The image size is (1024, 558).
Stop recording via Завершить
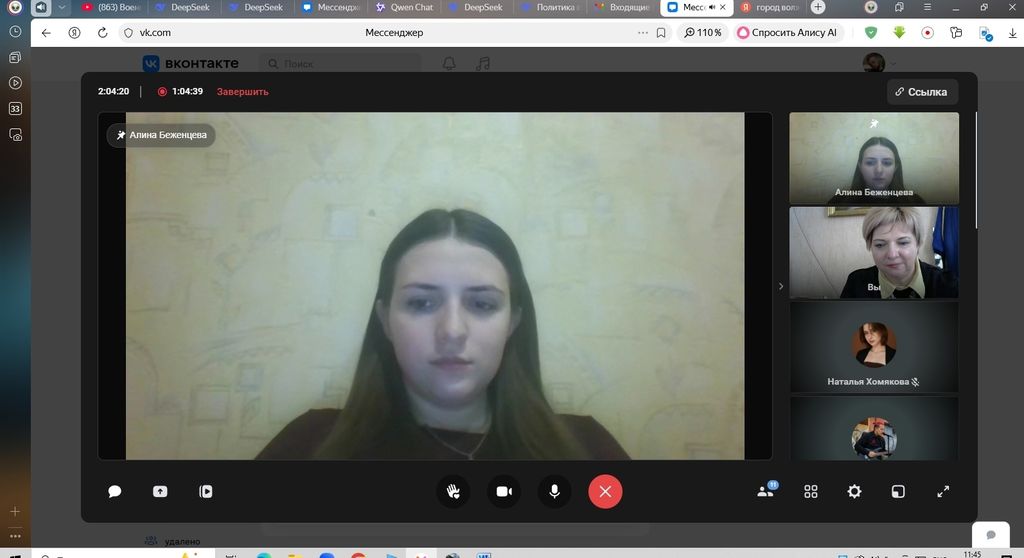click(242, 92)
